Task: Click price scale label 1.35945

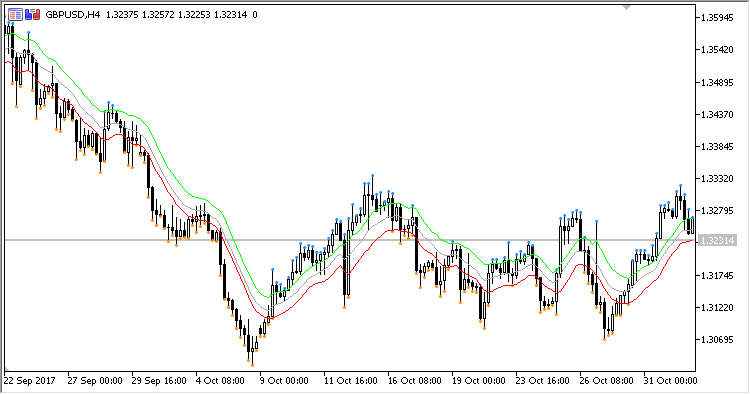Action: 717,18
